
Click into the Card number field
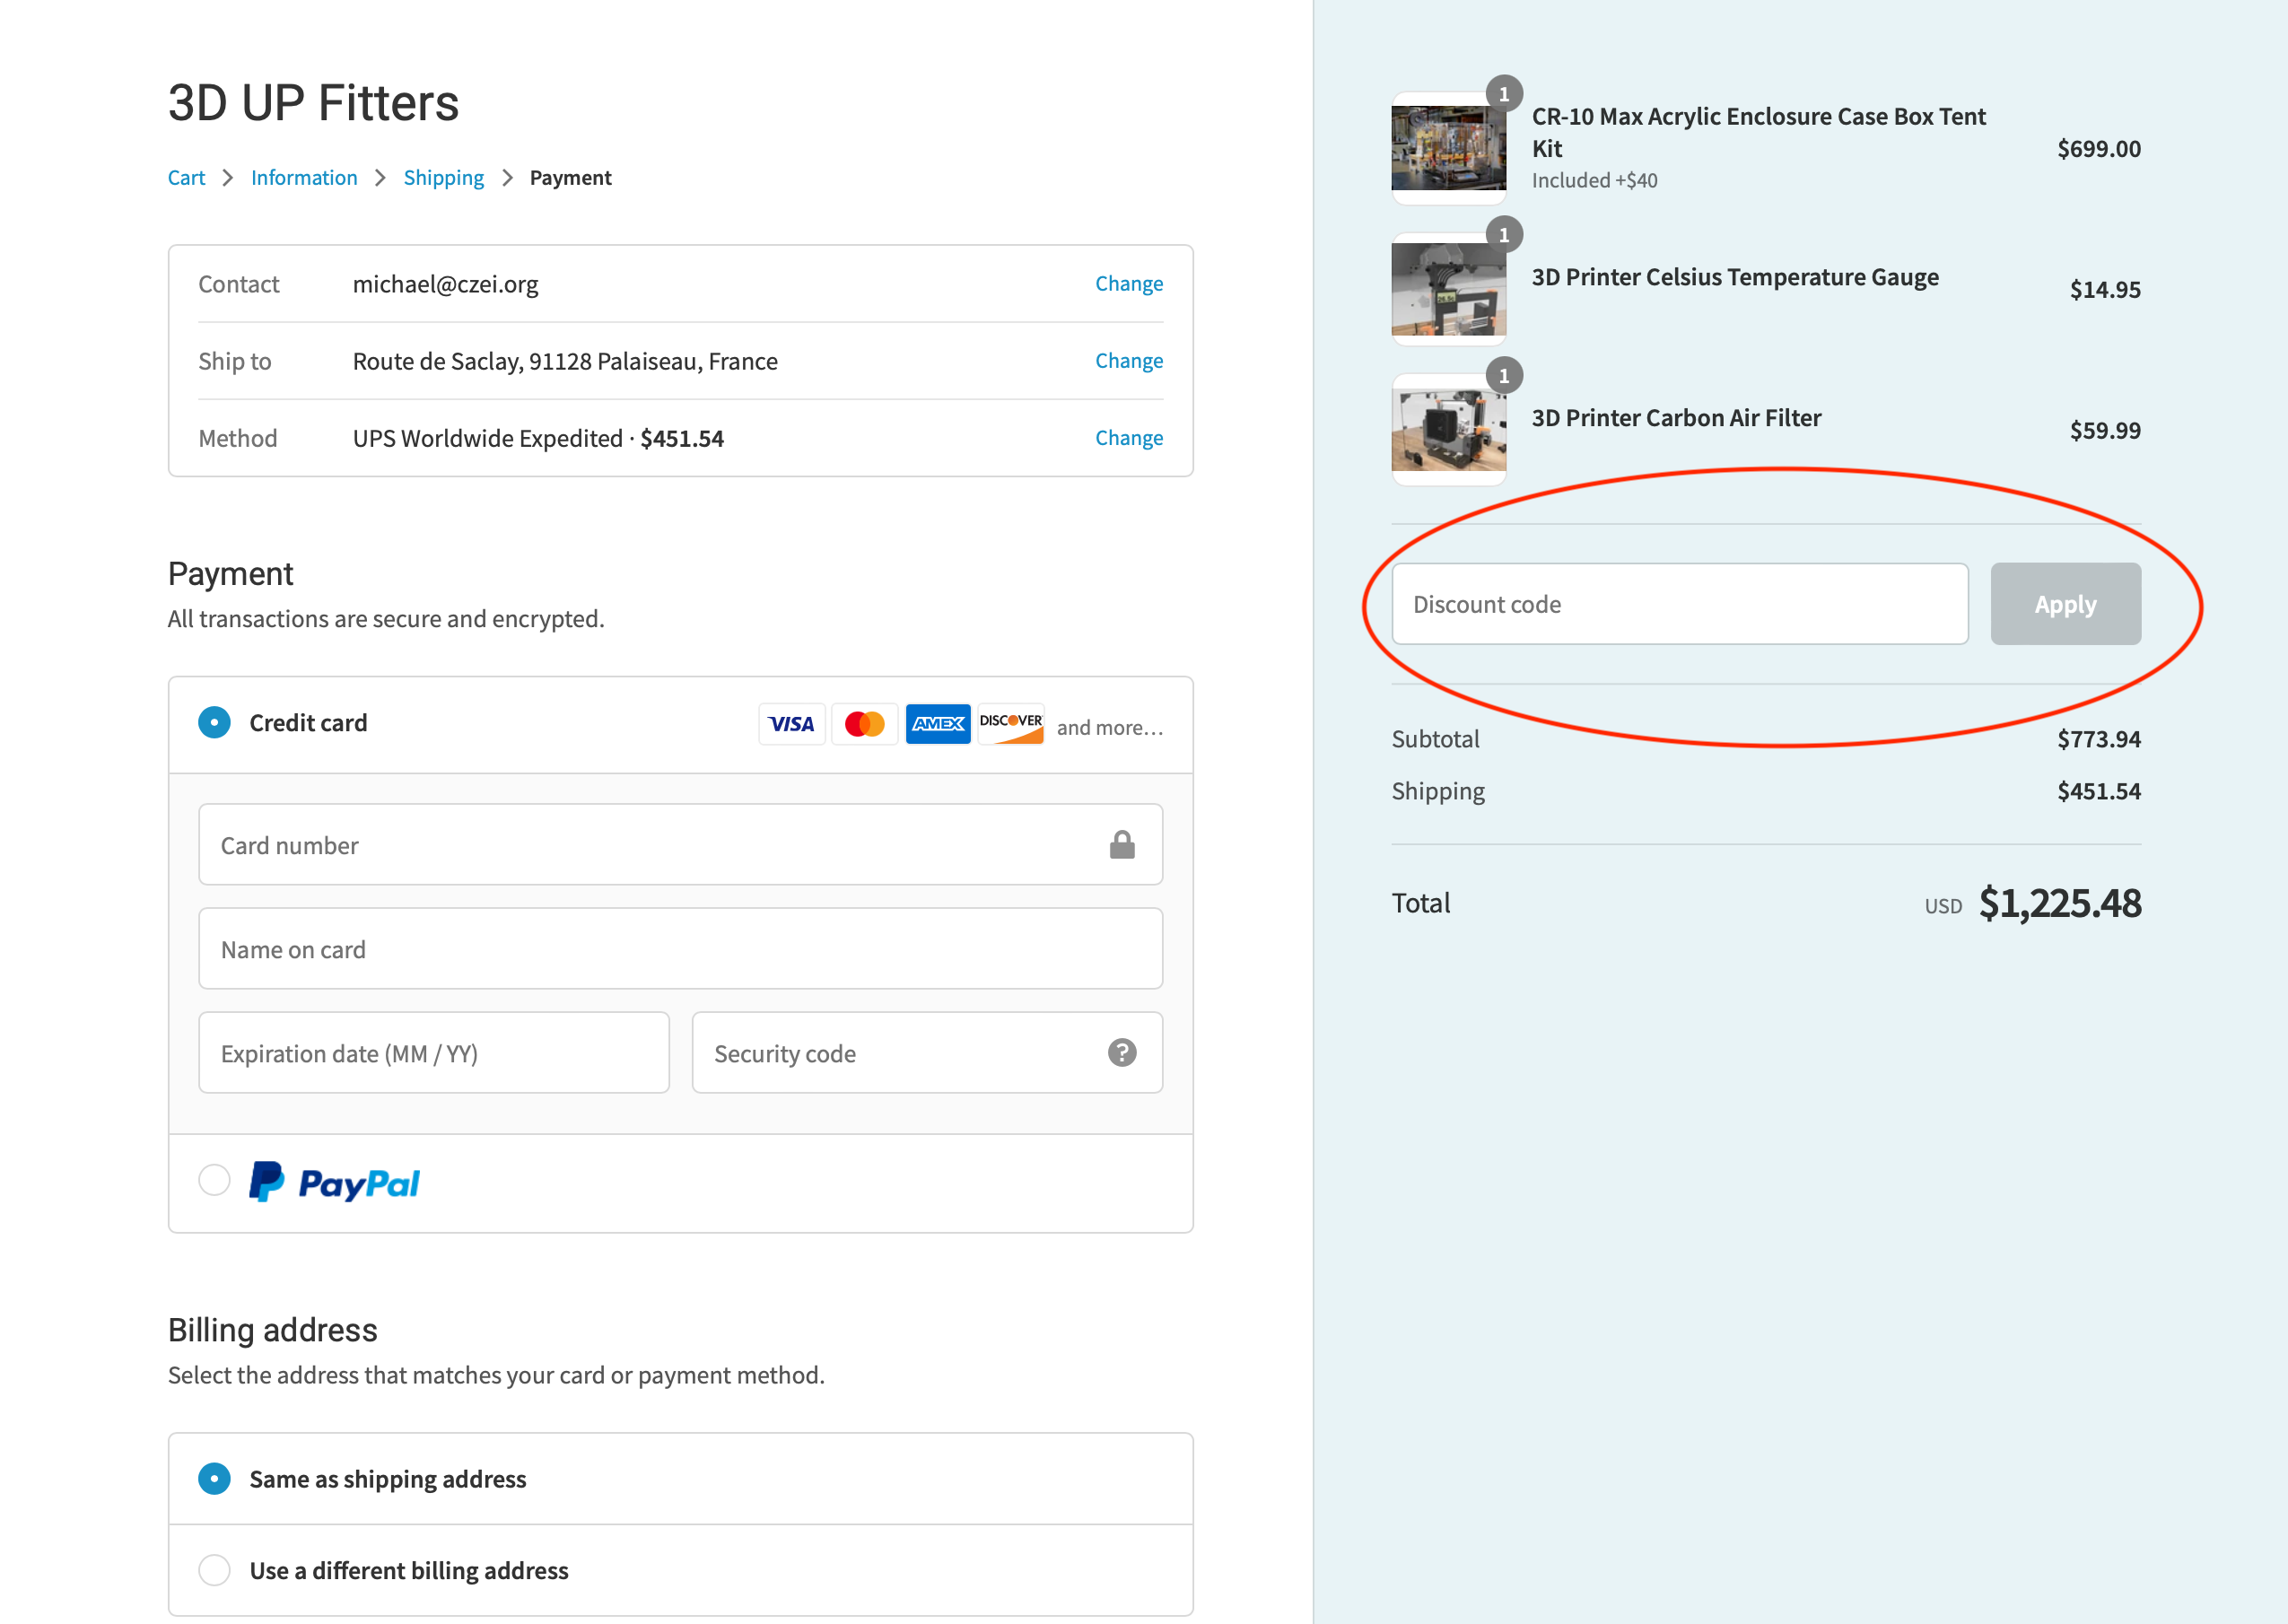(650, 845)
